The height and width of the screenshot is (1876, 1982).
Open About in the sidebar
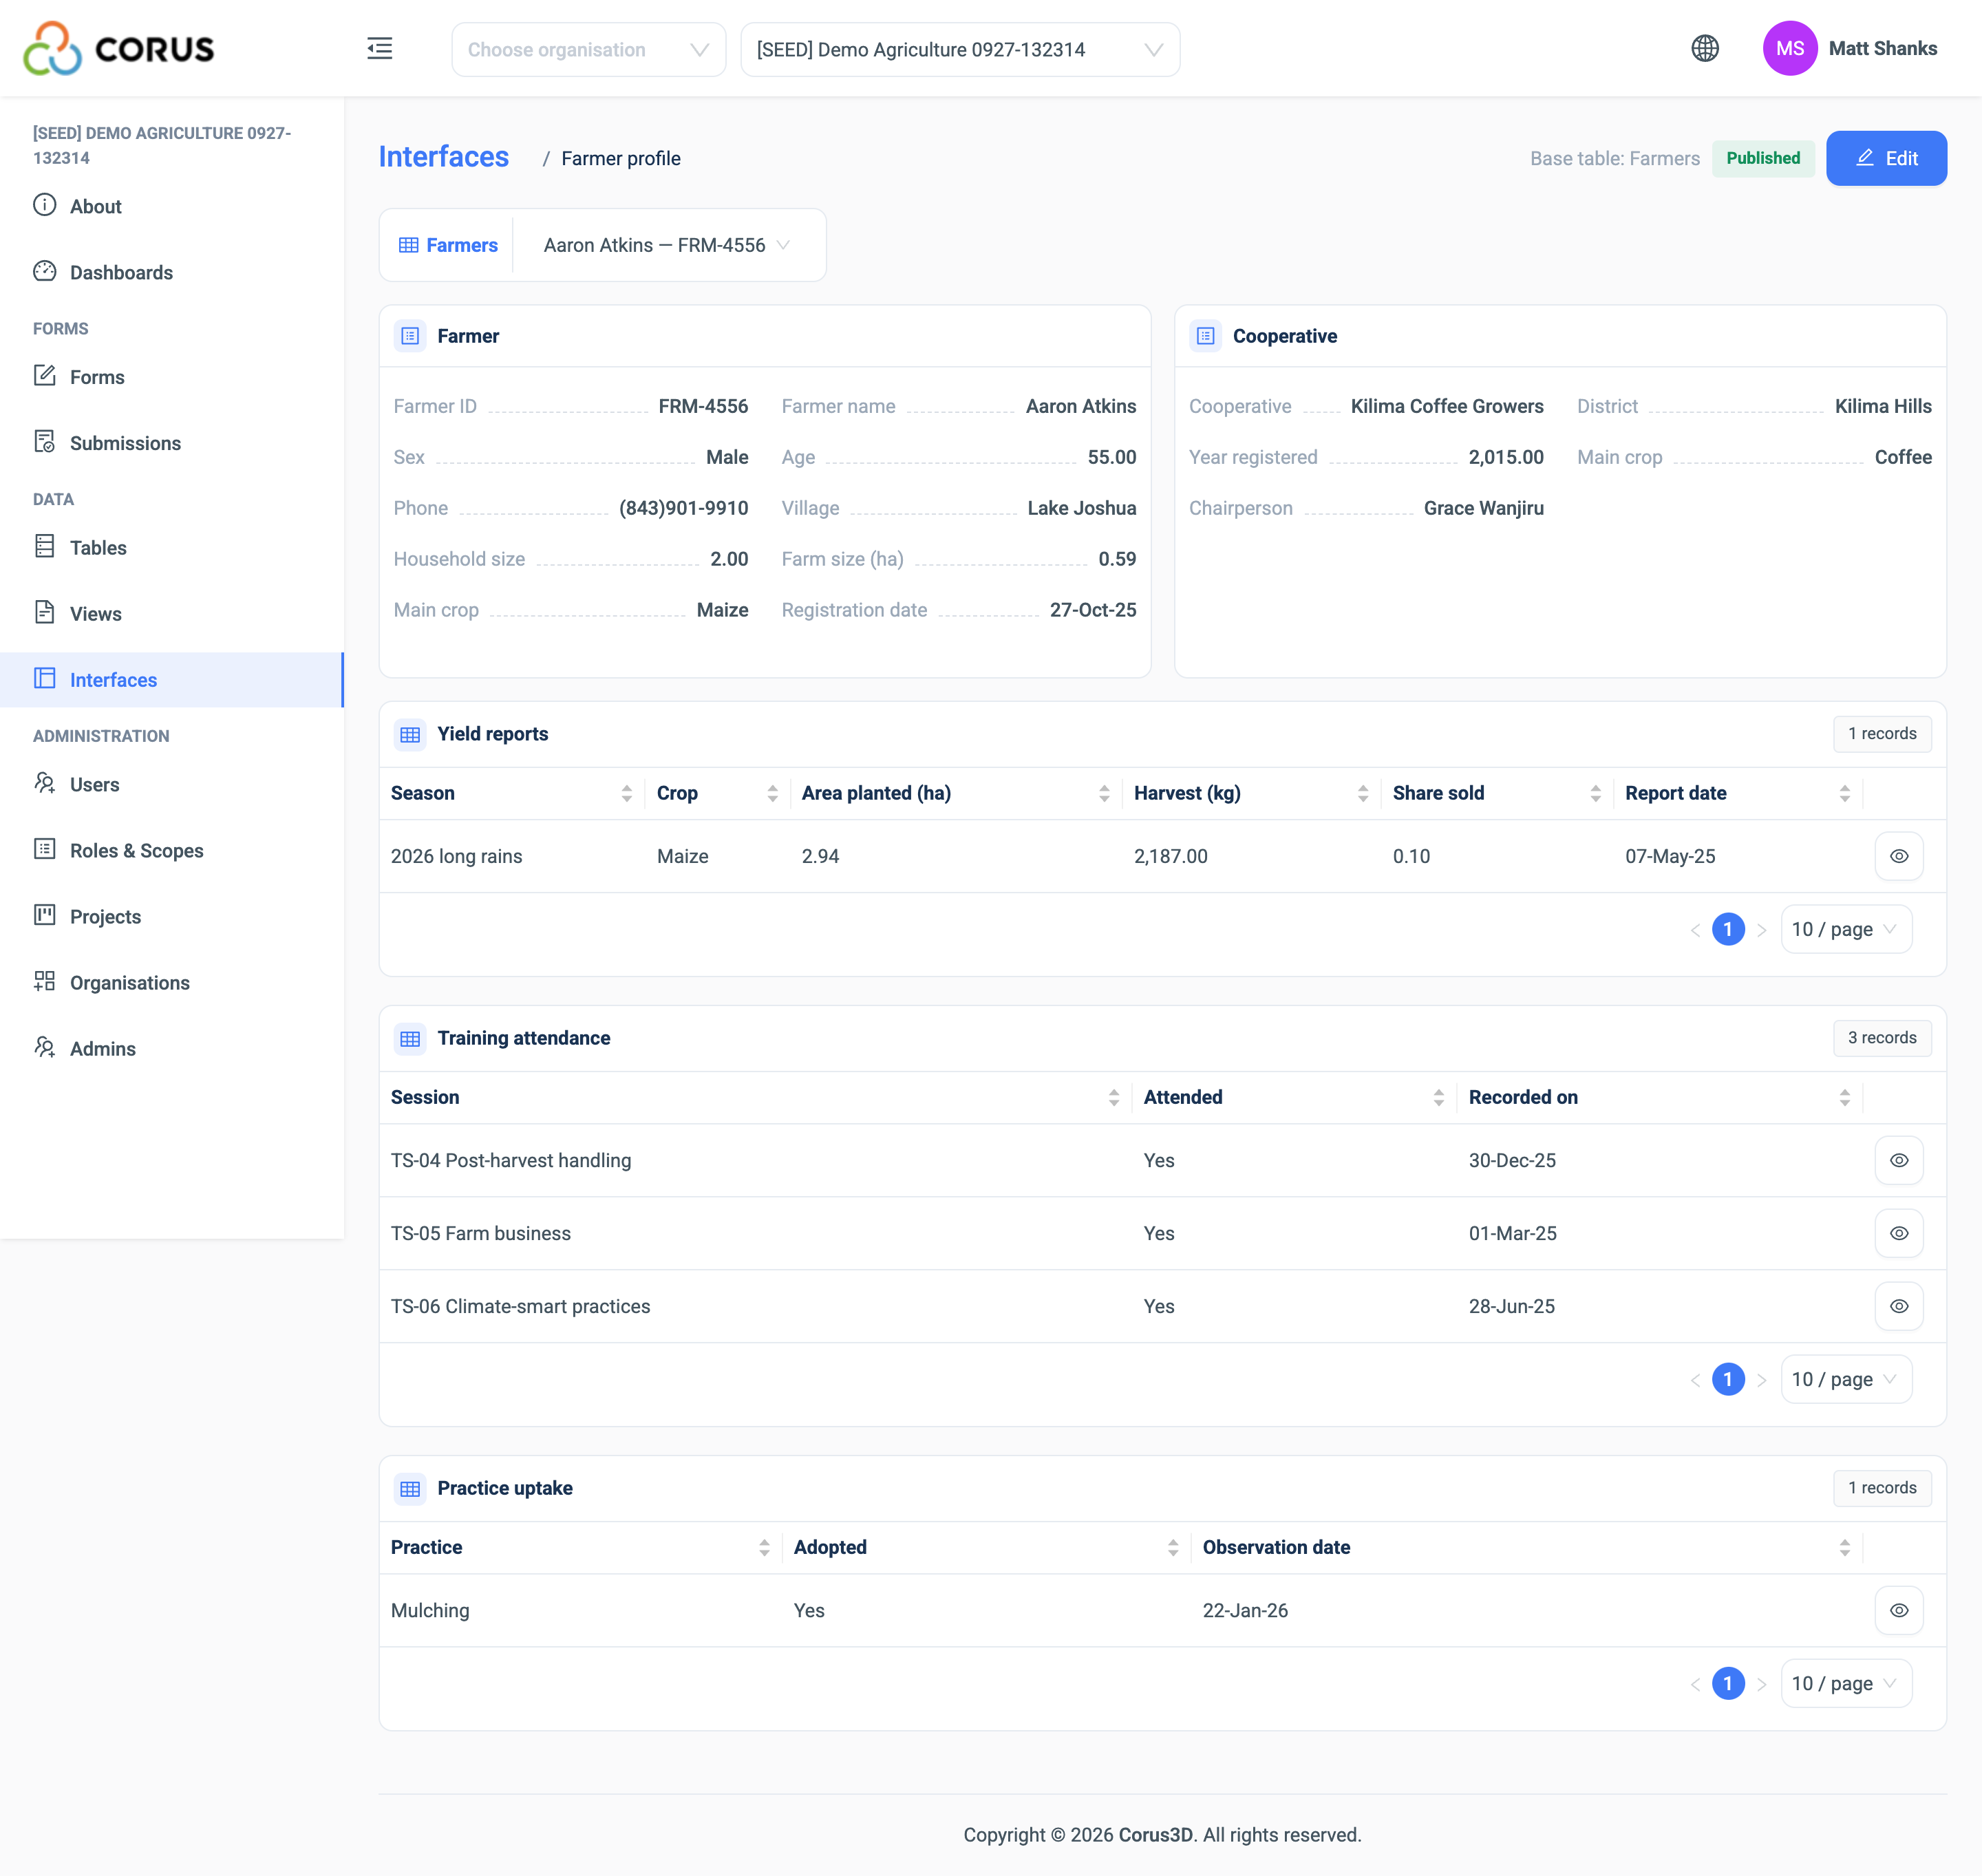[172, 206]
